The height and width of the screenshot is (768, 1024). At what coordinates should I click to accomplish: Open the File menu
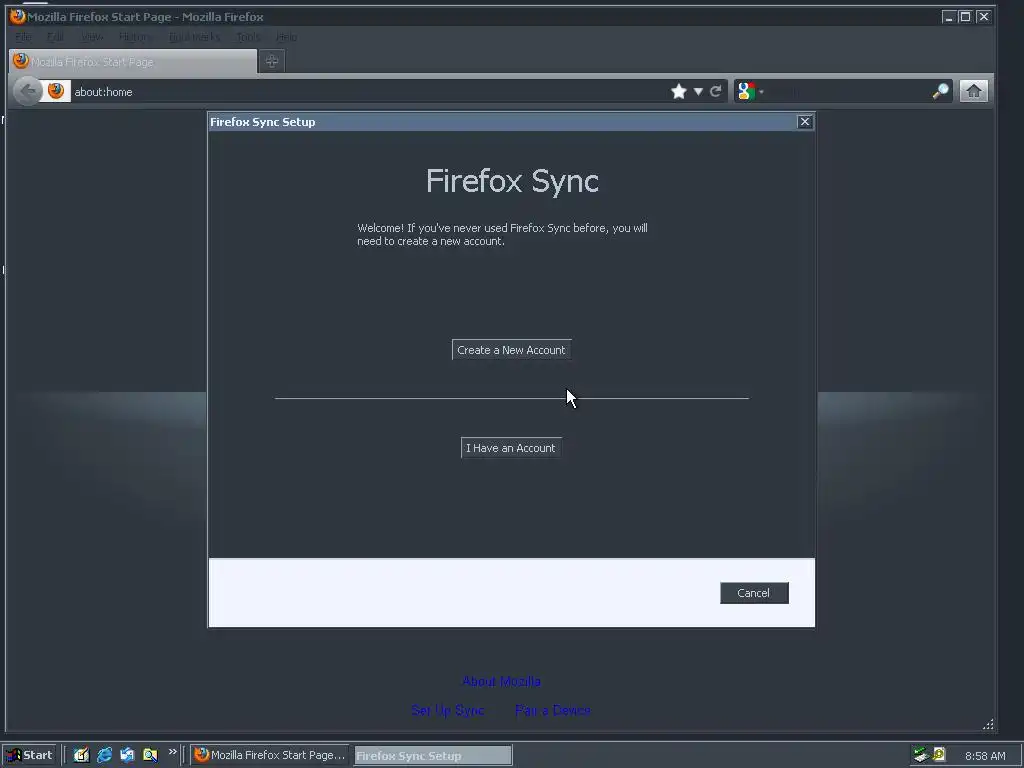[x=23, y=37]
